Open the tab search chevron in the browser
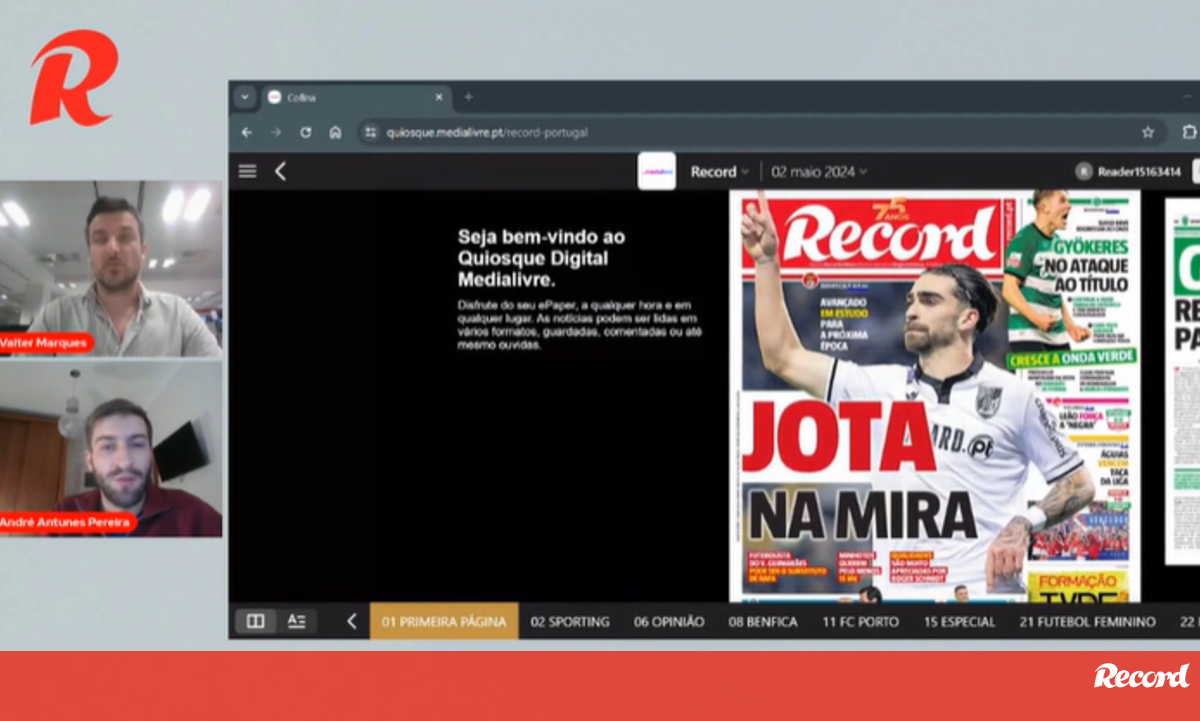The width and height of the screenshot is (1200, 721). 245,97
